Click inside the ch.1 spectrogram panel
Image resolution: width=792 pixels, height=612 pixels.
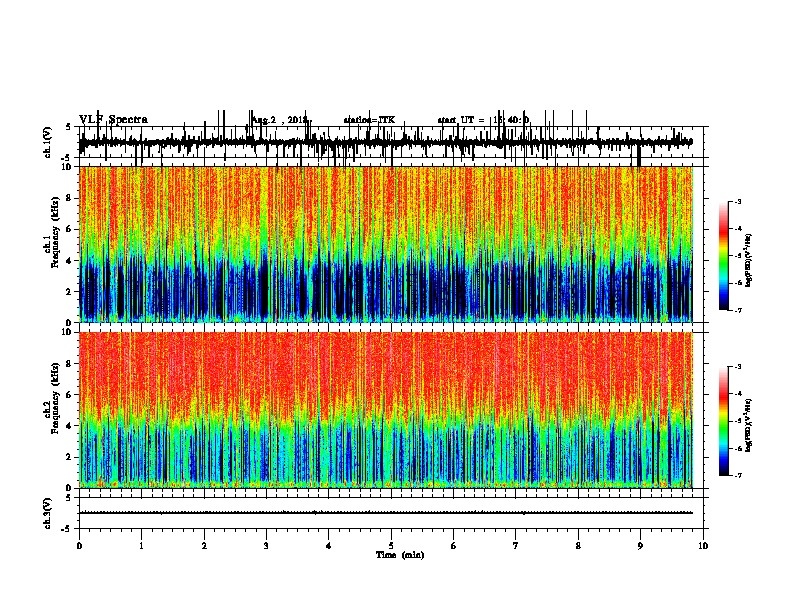[x=386, y=244]
